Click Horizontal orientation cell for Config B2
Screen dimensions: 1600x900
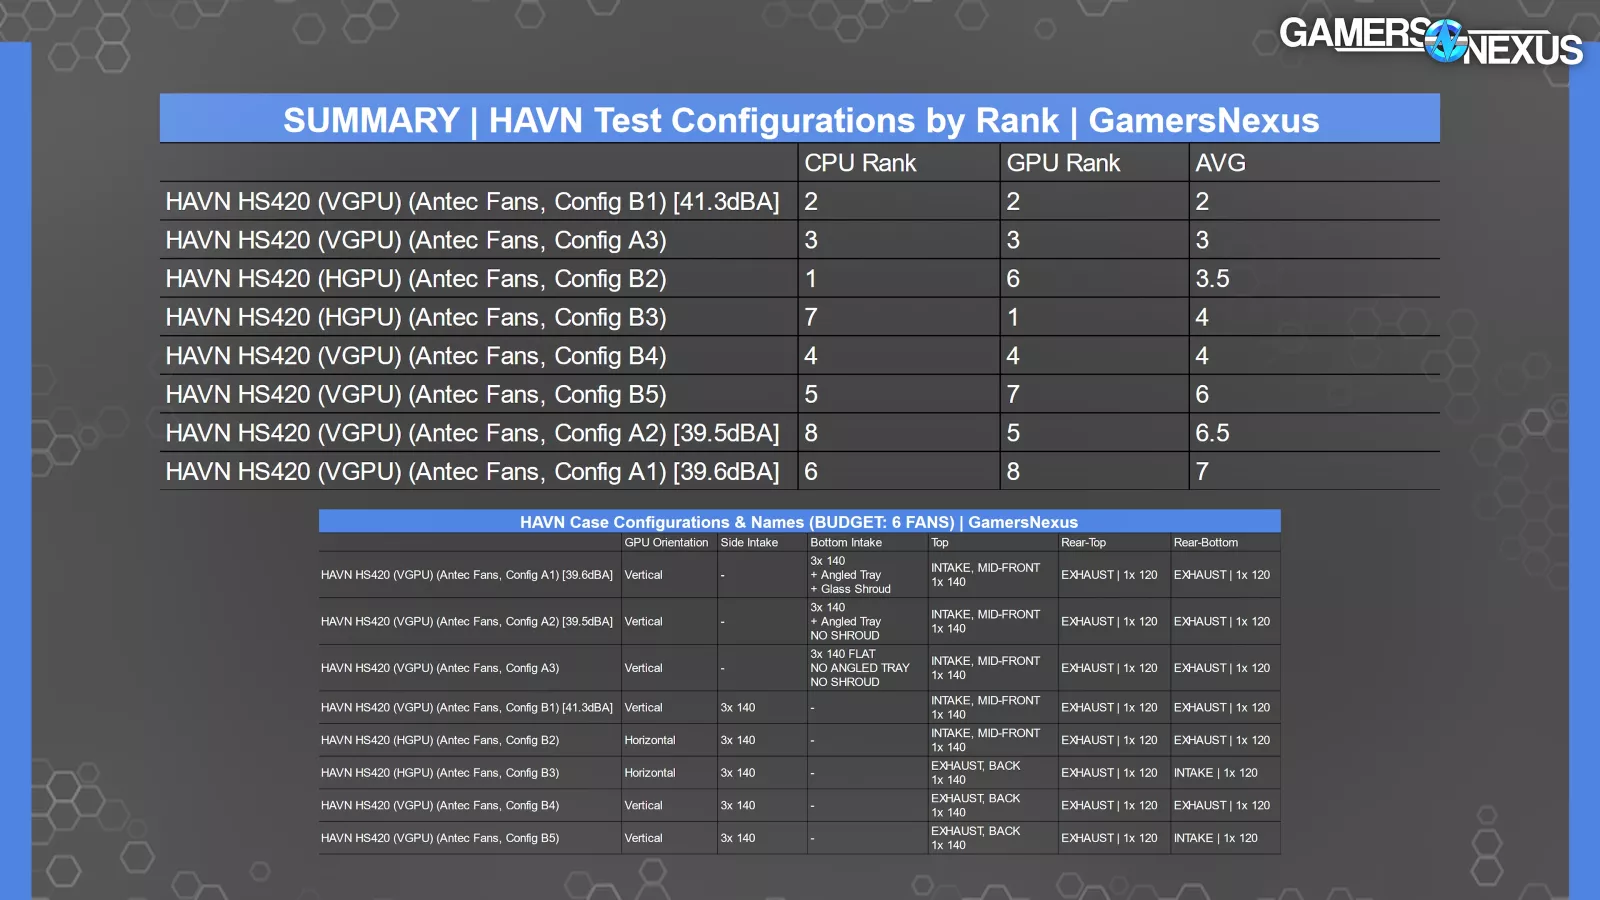pyautogui.click(x=650, y=741)
